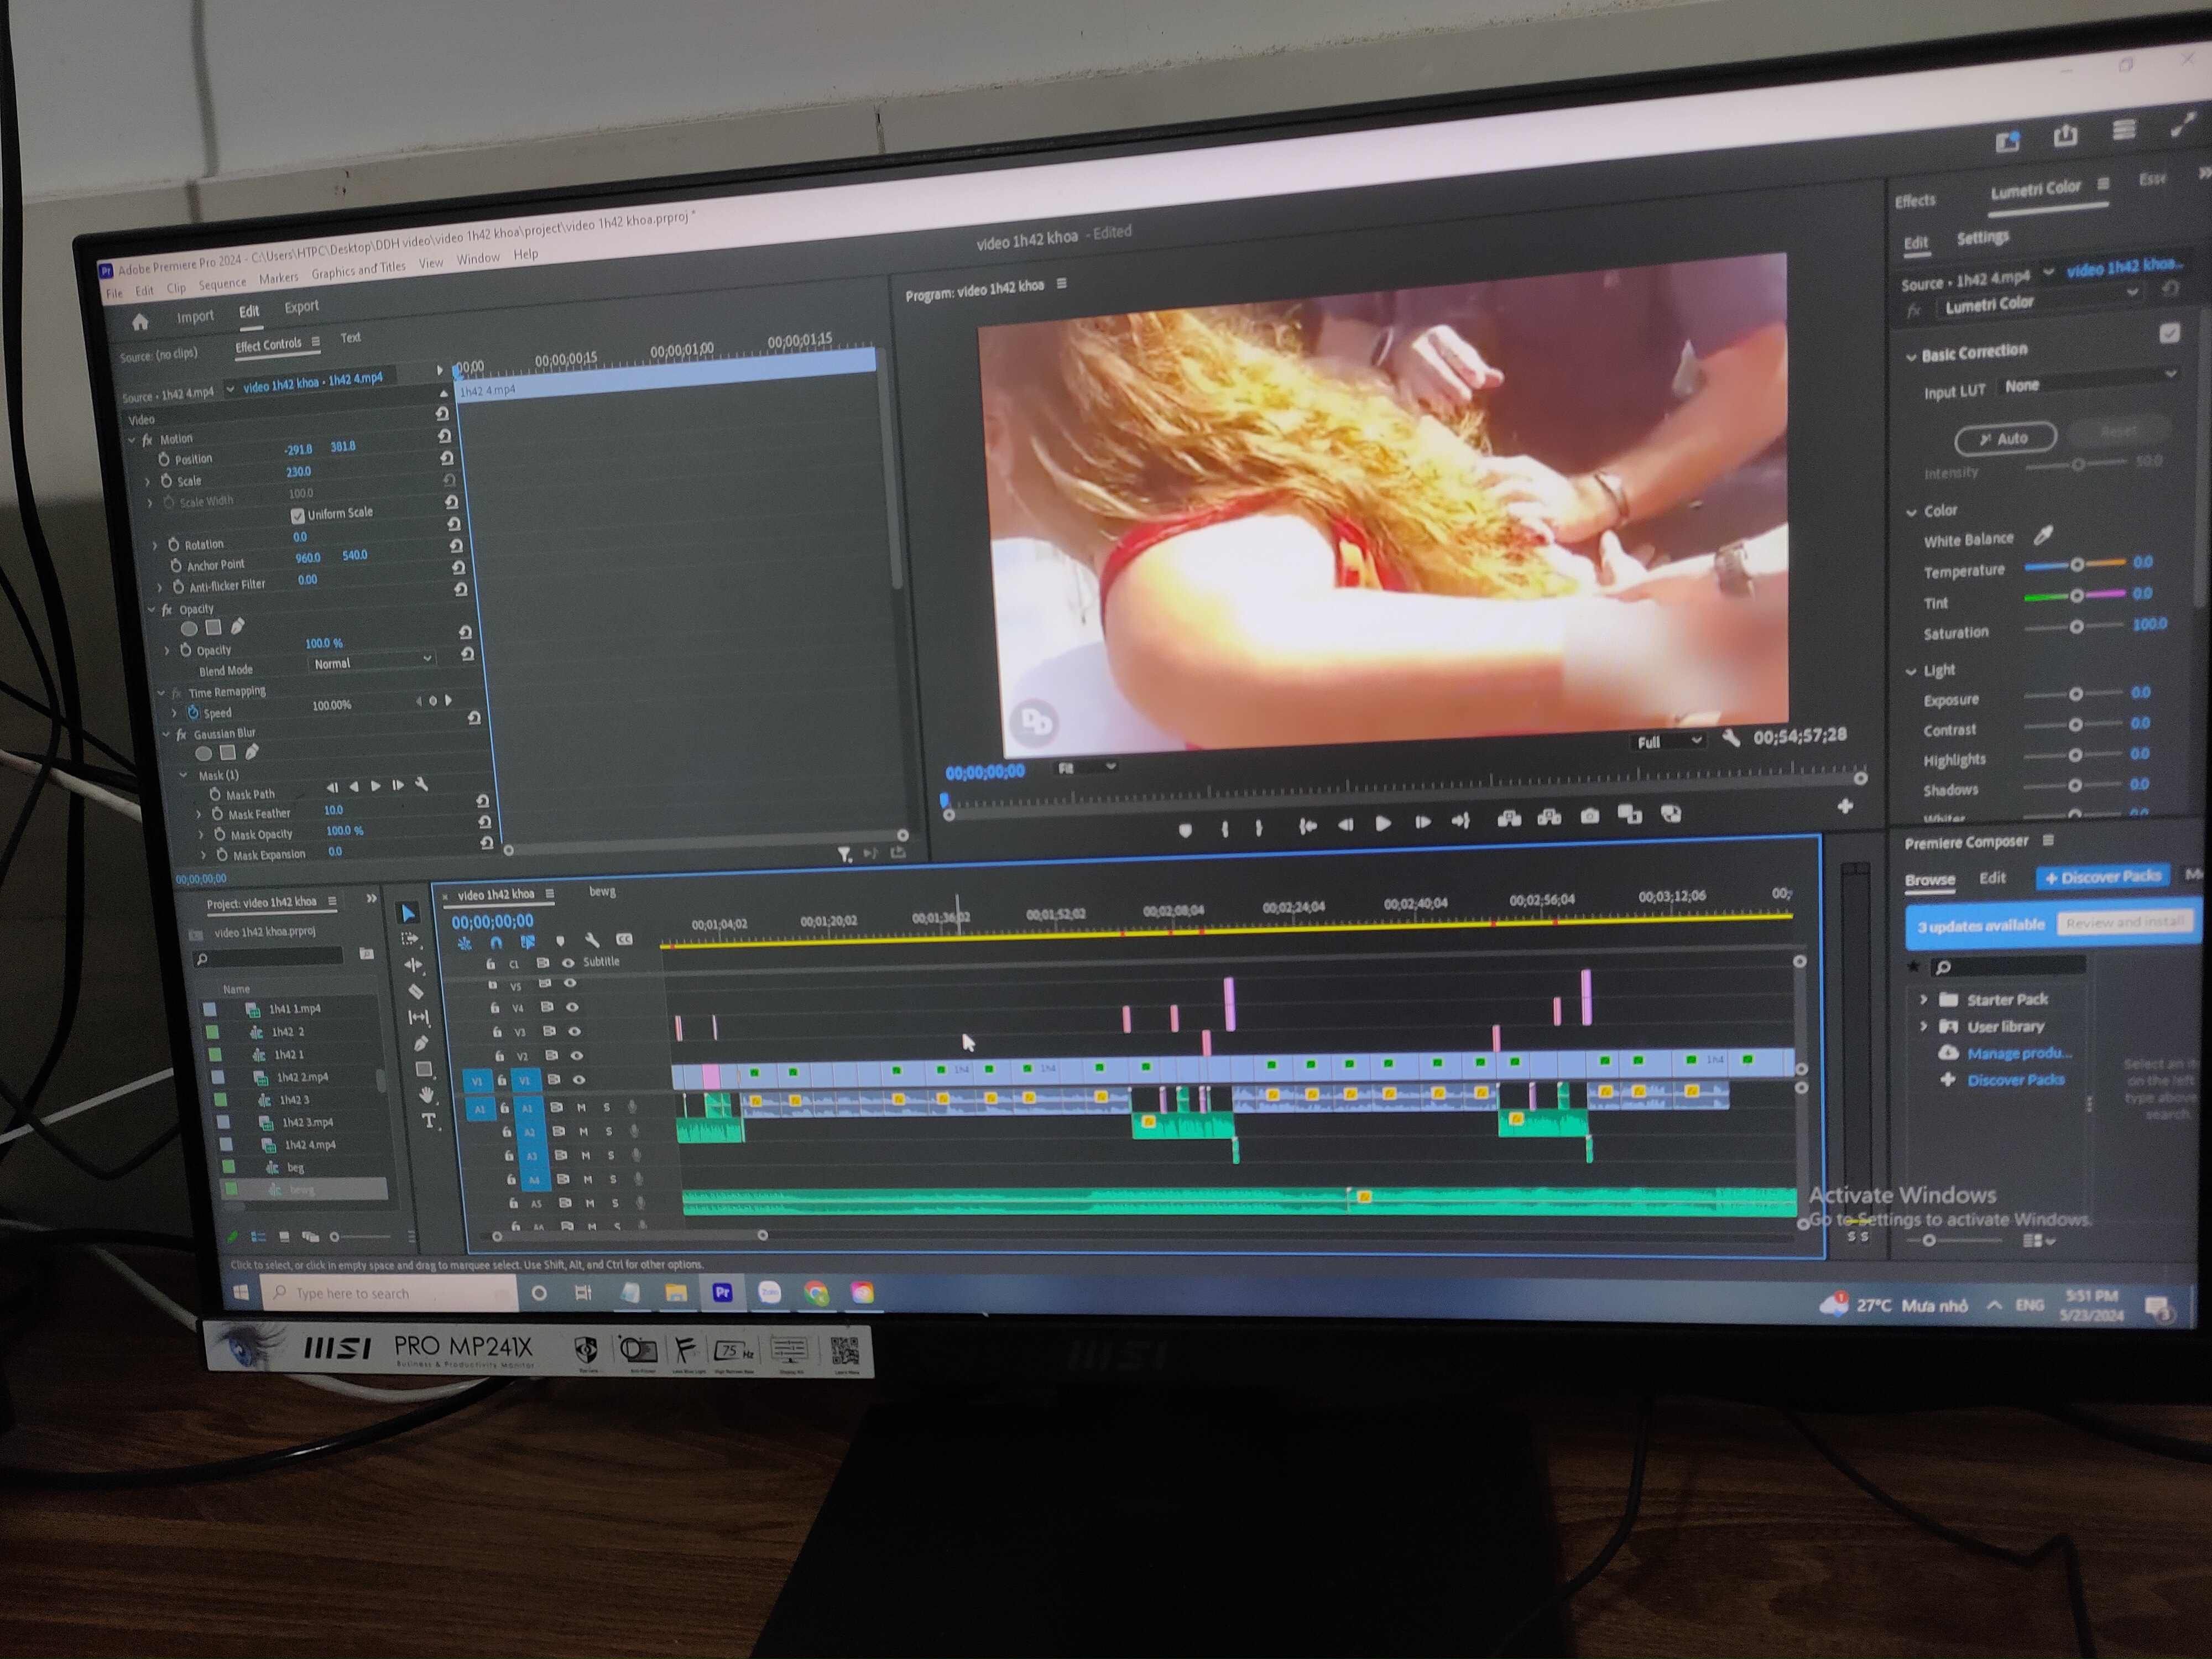Image resolution: width=2212 pixels, height=1659 pixels.
Task: Mute audio track A2
Action: tap(584, 1131)
